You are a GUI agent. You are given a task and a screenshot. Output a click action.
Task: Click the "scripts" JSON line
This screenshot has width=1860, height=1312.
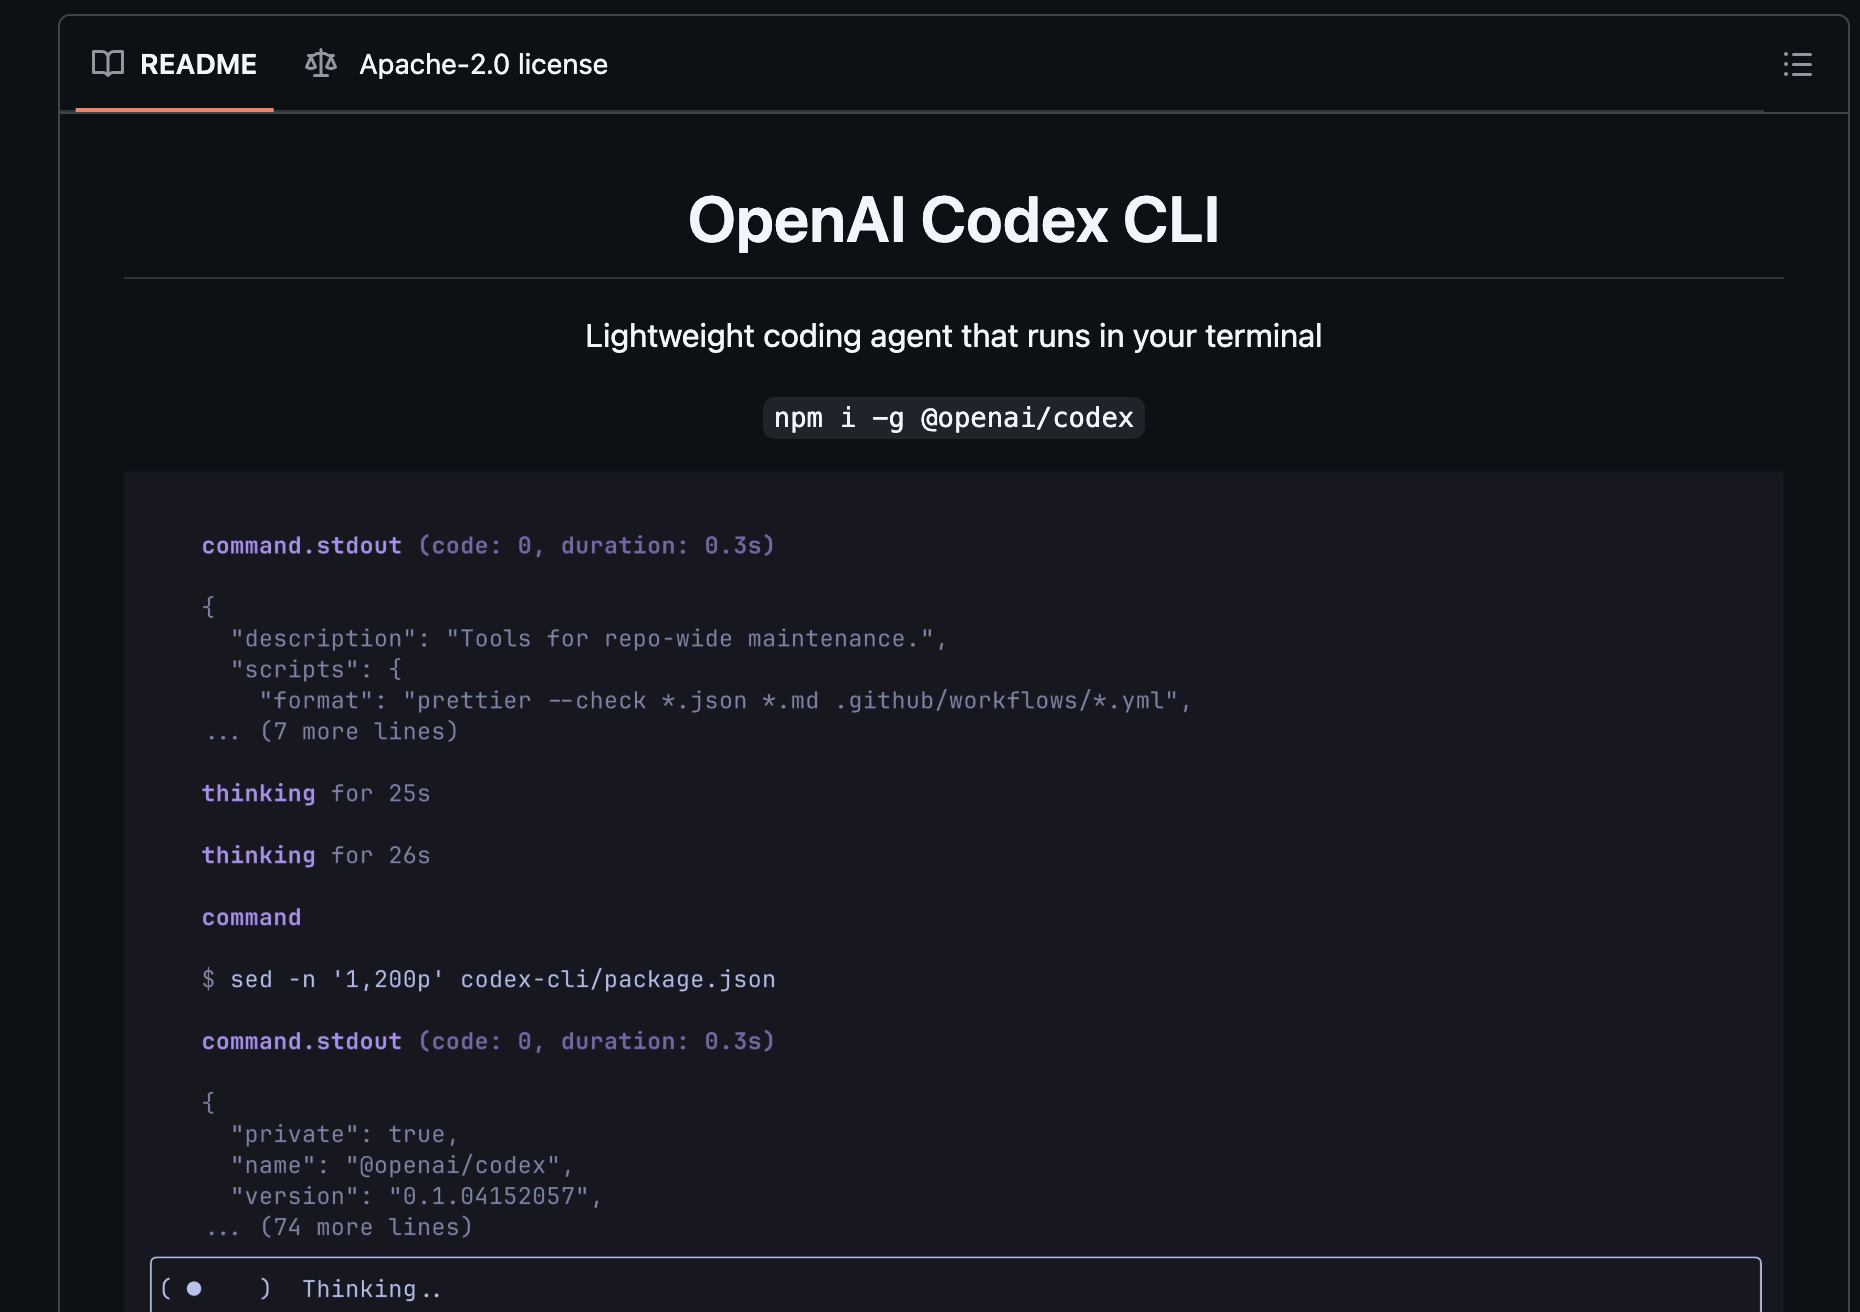click(316, 670)
